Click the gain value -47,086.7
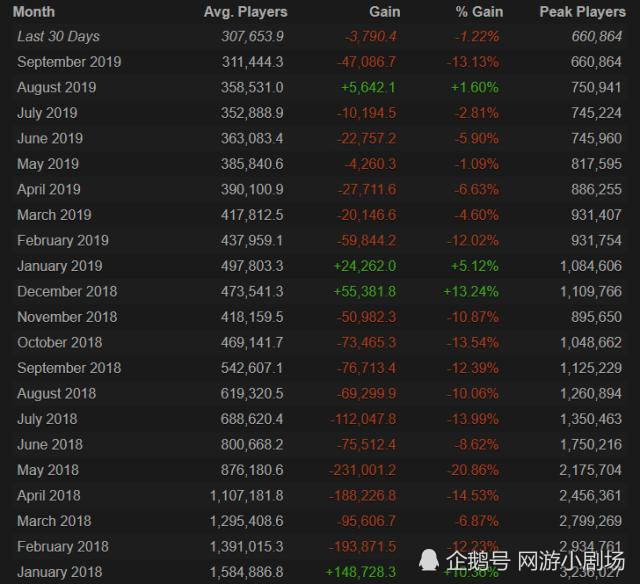This screenshot has width=641, height=584. tap(366, 62)
